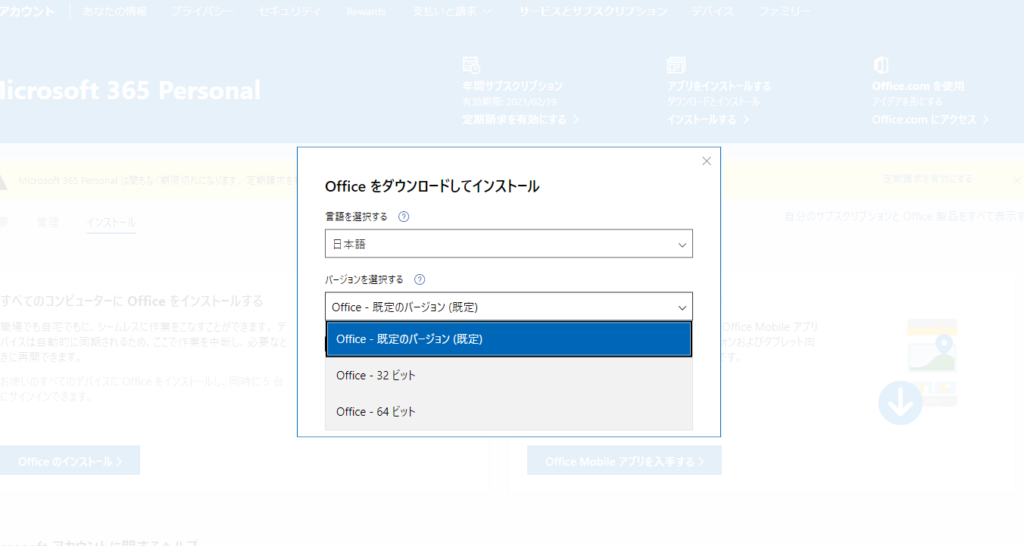Open セキュリティ in top navigation

tap(290, 11)
